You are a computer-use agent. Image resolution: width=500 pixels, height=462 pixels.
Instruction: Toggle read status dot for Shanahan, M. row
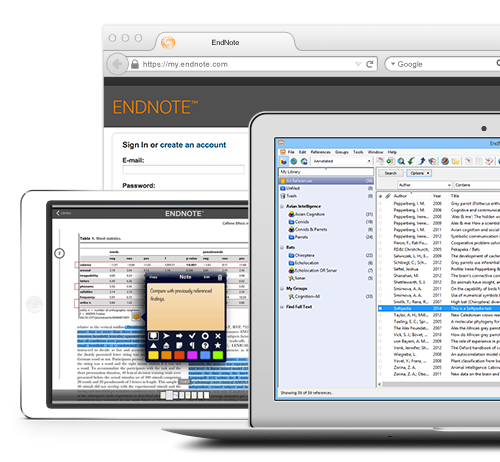[380, 276]
